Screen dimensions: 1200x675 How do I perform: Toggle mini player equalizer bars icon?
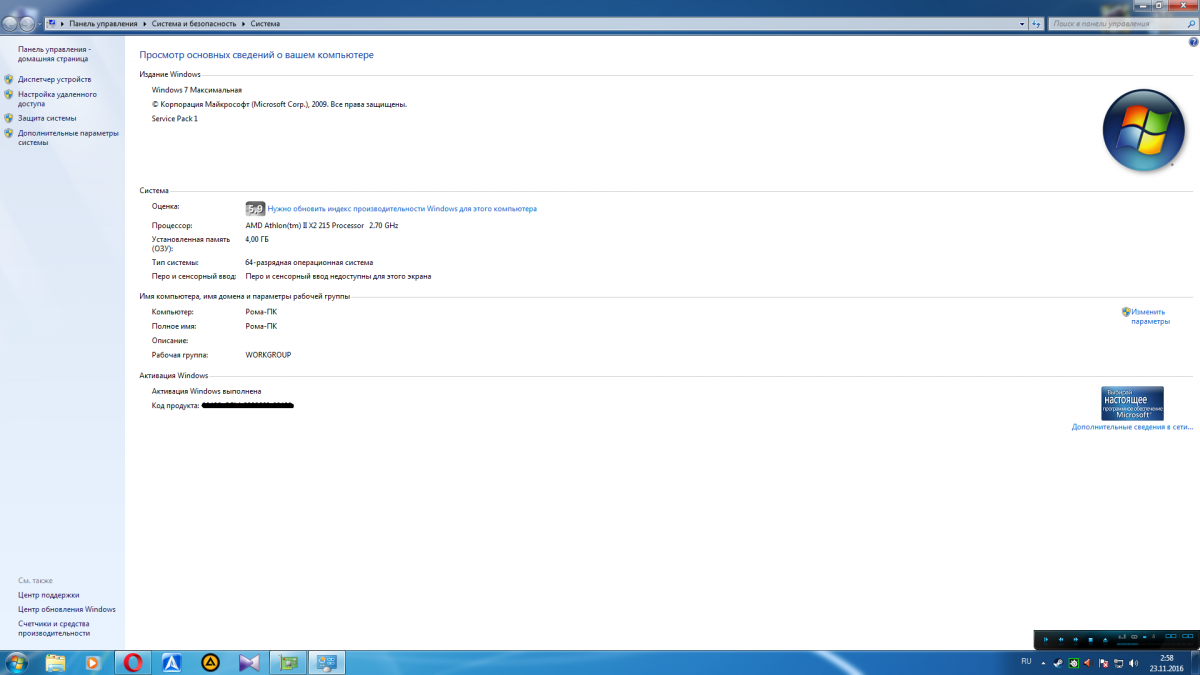pos(1122,637)
